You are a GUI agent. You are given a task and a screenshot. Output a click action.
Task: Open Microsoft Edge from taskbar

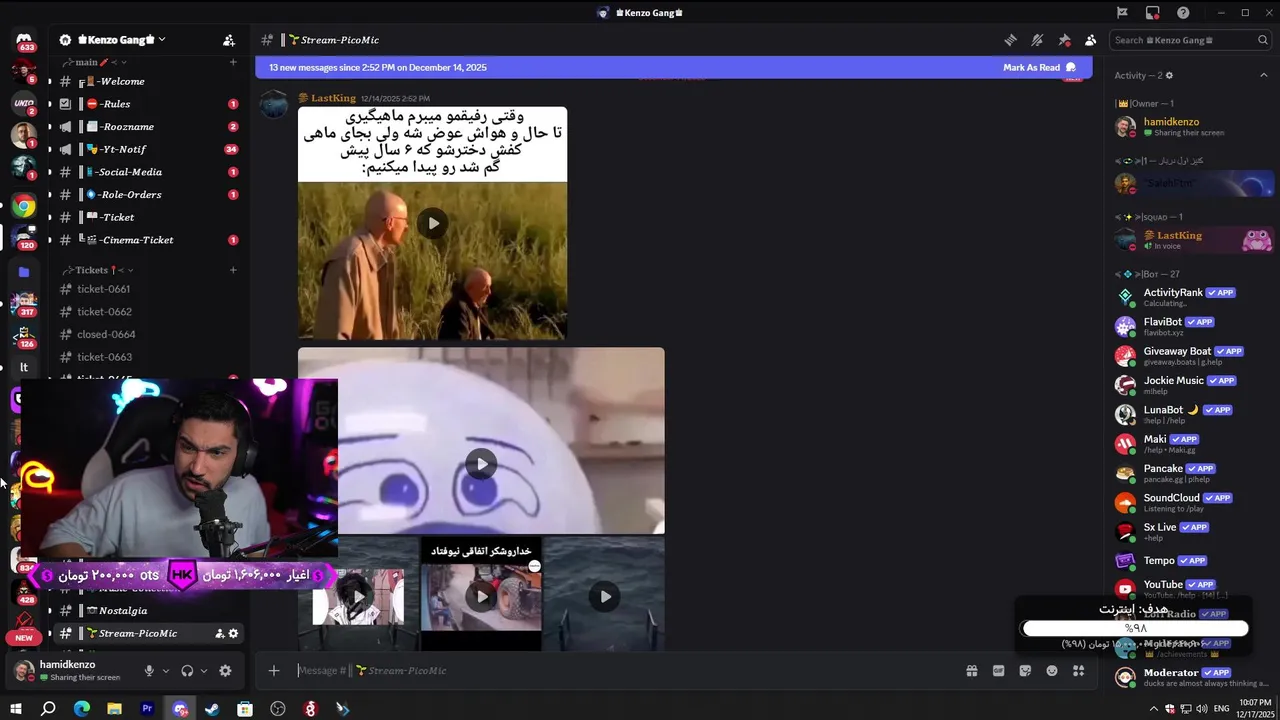pyautogui.click(x=81, y=709)
